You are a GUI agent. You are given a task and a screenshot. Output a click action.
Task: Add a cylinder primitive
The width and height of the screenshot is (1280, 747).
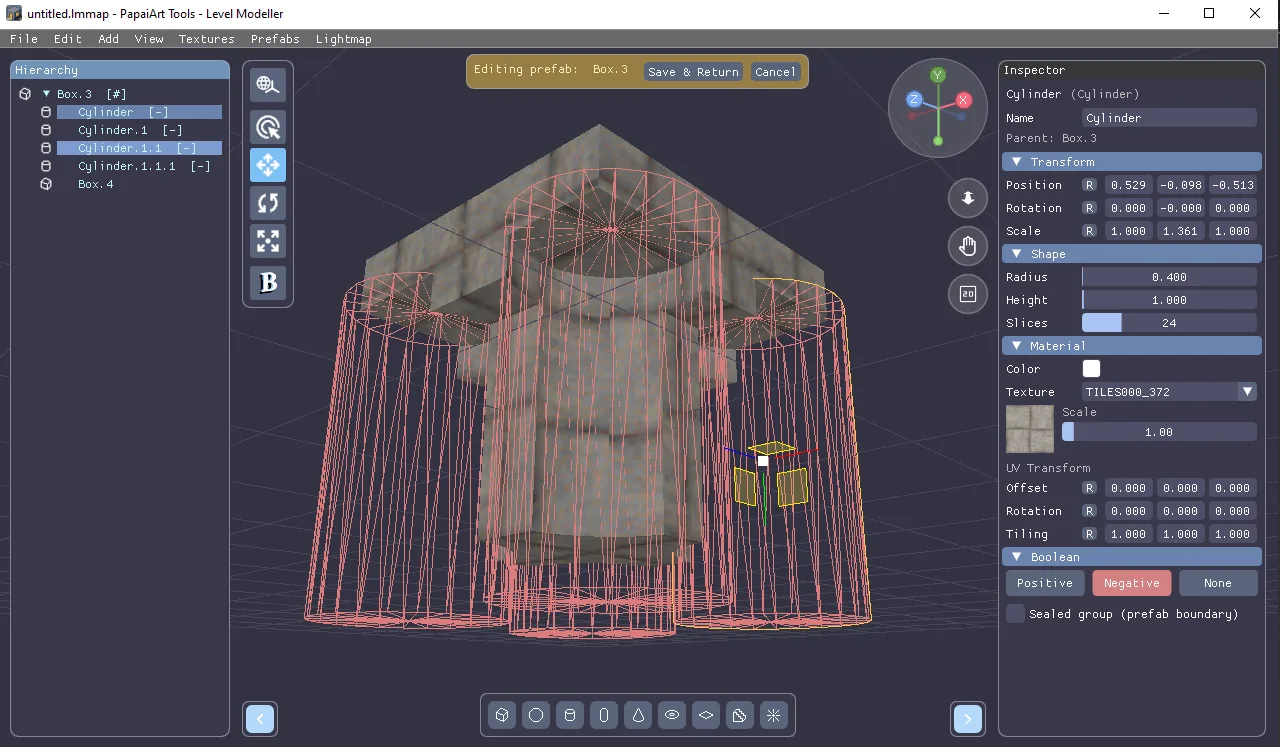pos(570,715)
